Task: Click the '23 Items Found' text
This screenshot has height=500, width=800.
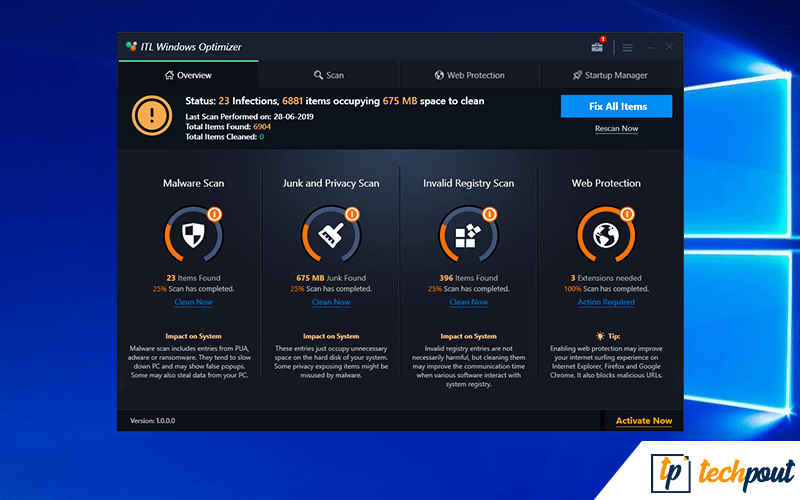Action: (193, 278)
